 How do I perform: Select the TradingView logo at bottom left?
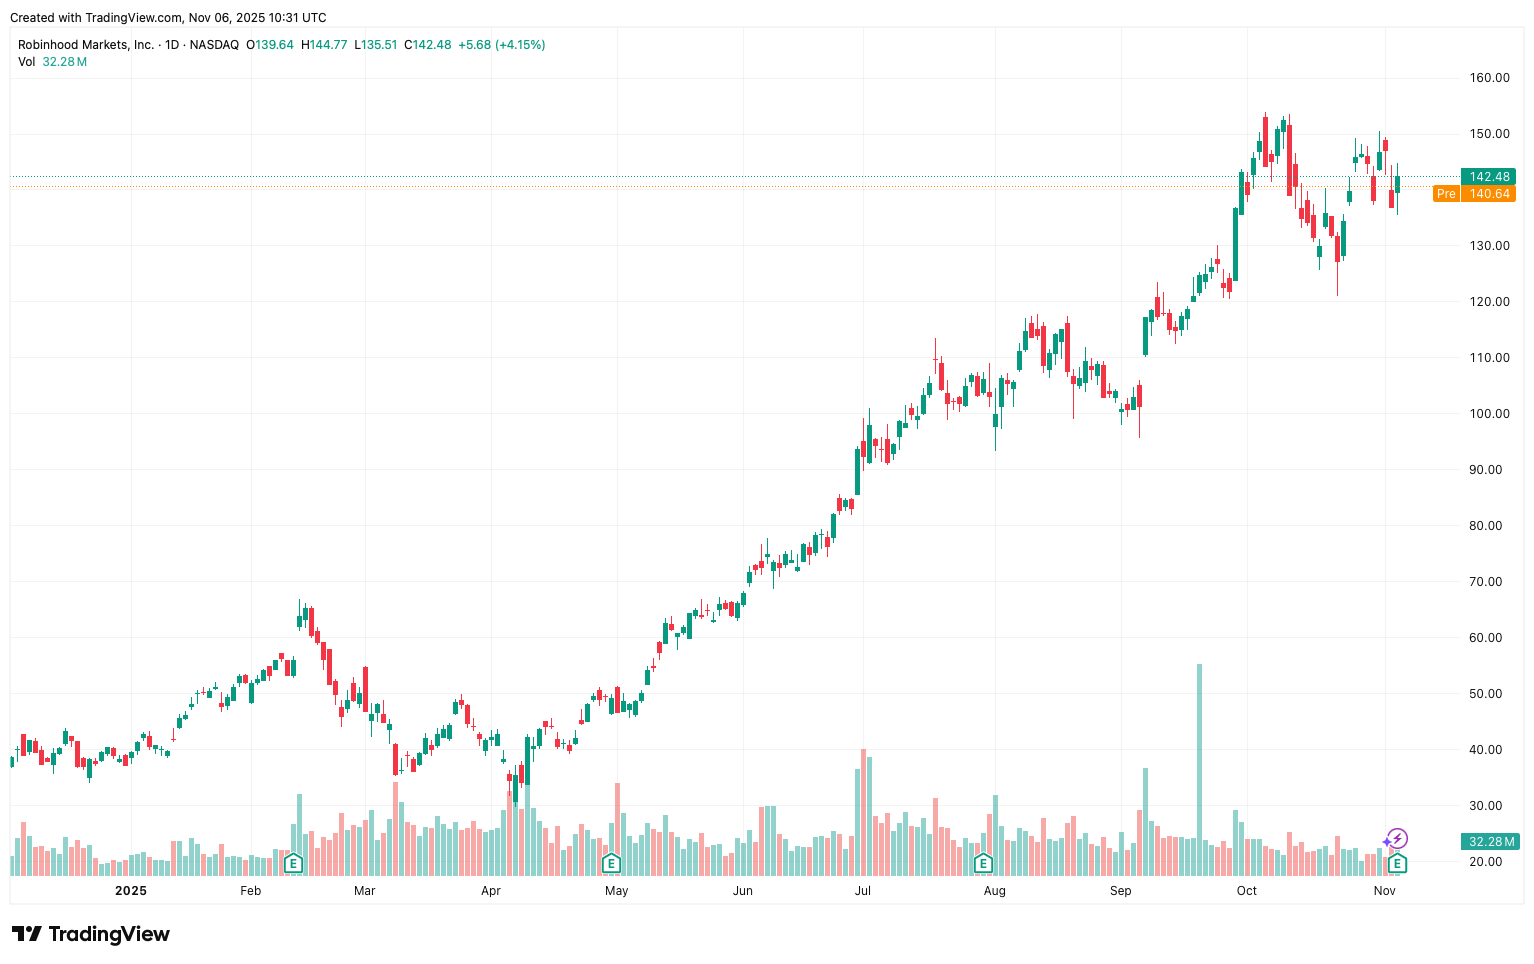pos(90,933)
